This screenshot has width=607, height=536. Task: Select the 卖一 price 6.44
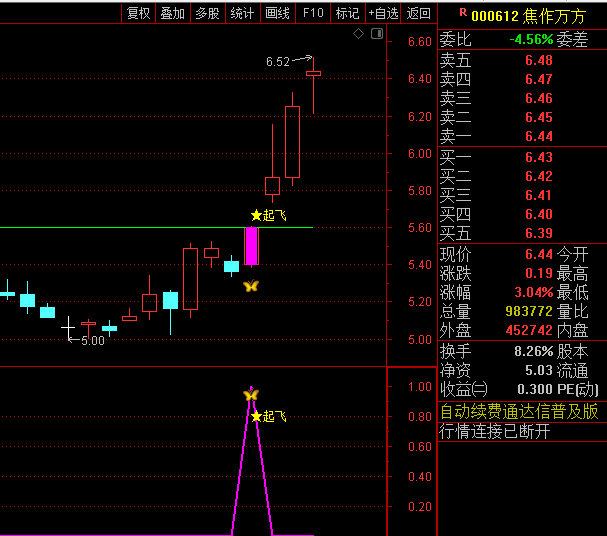tap(539, 136)
